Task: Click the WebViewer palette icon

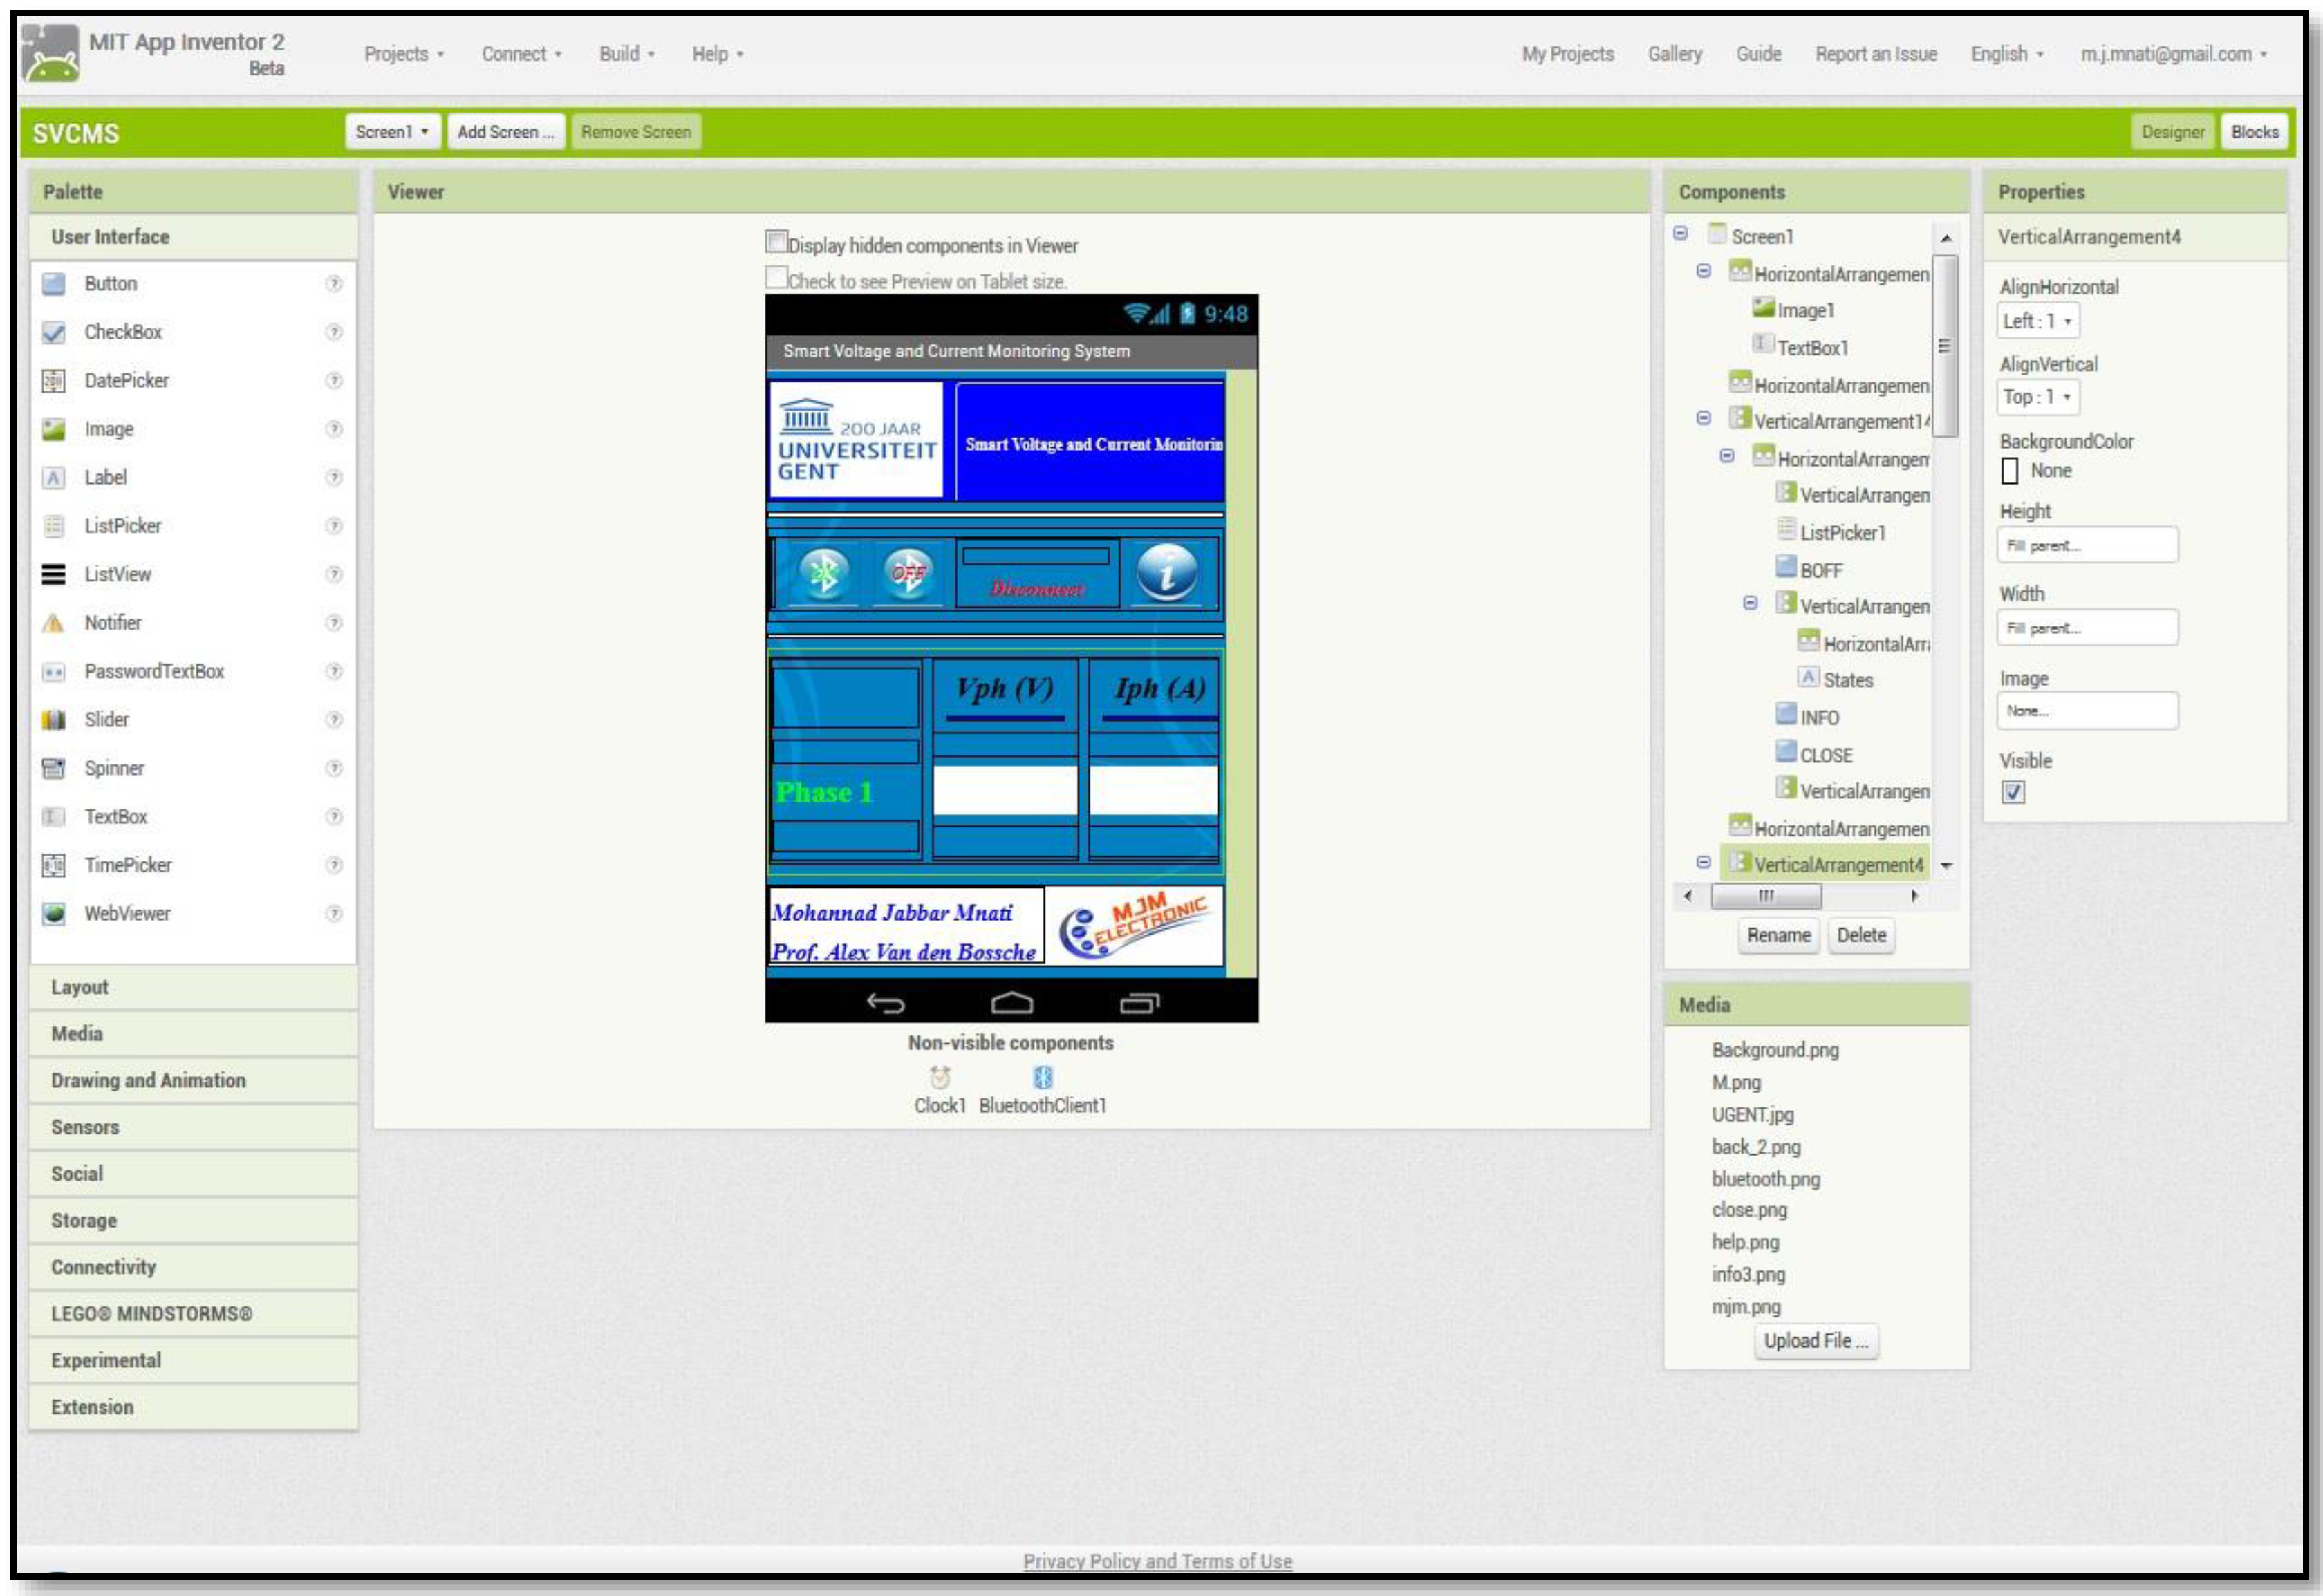Action: (54, 914)
